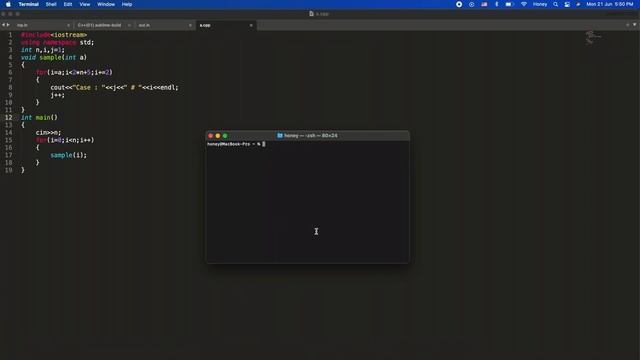The image size is (640, 360).
Task: Minimize the Terminal window with yellow button
Action: tap(218, 136)
